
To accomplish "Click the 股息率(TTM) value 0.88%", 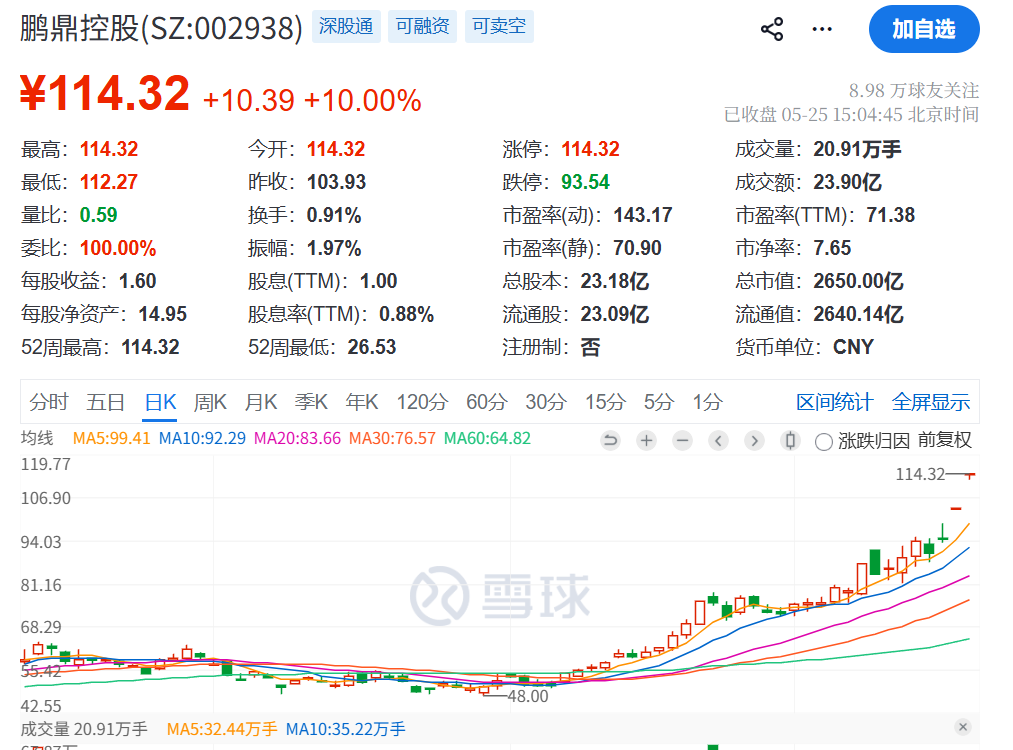I will 406,314.
